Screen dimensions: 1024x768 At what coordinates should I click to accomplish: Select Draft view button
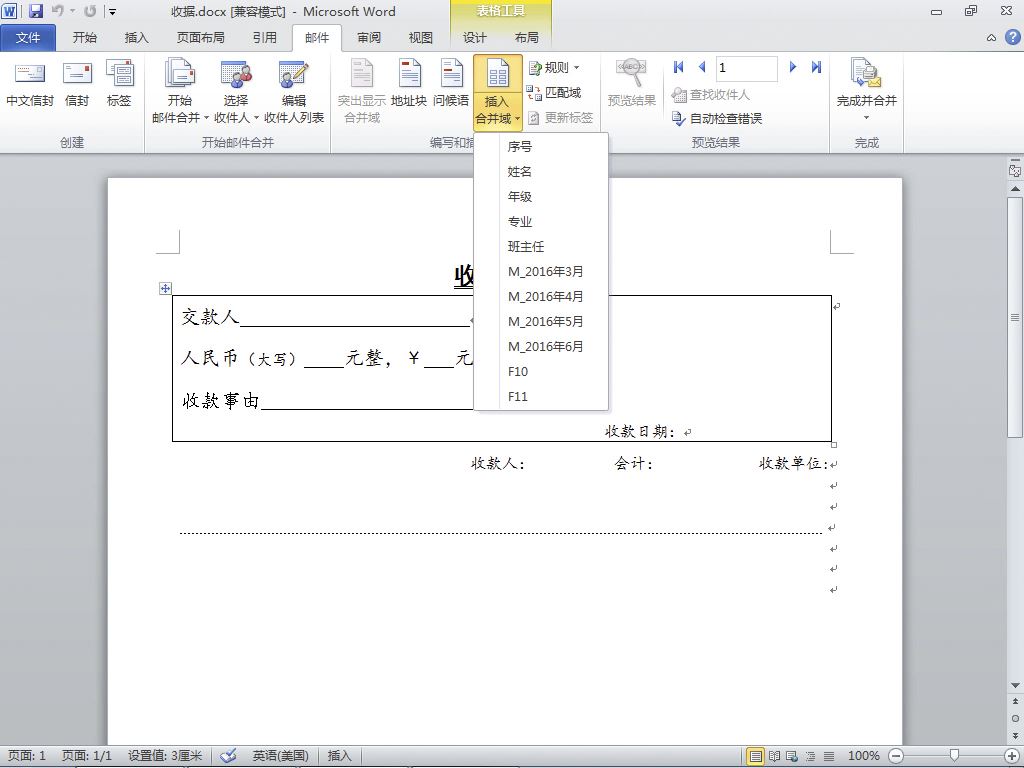point(829,756)
